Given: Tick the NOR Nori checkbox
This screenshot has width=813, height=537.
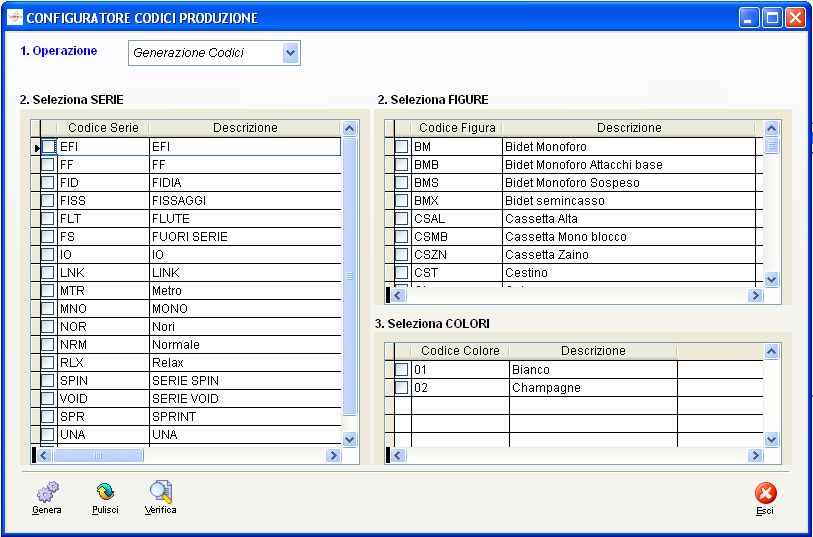Looking at the screenshot, I should coord(48,327).
